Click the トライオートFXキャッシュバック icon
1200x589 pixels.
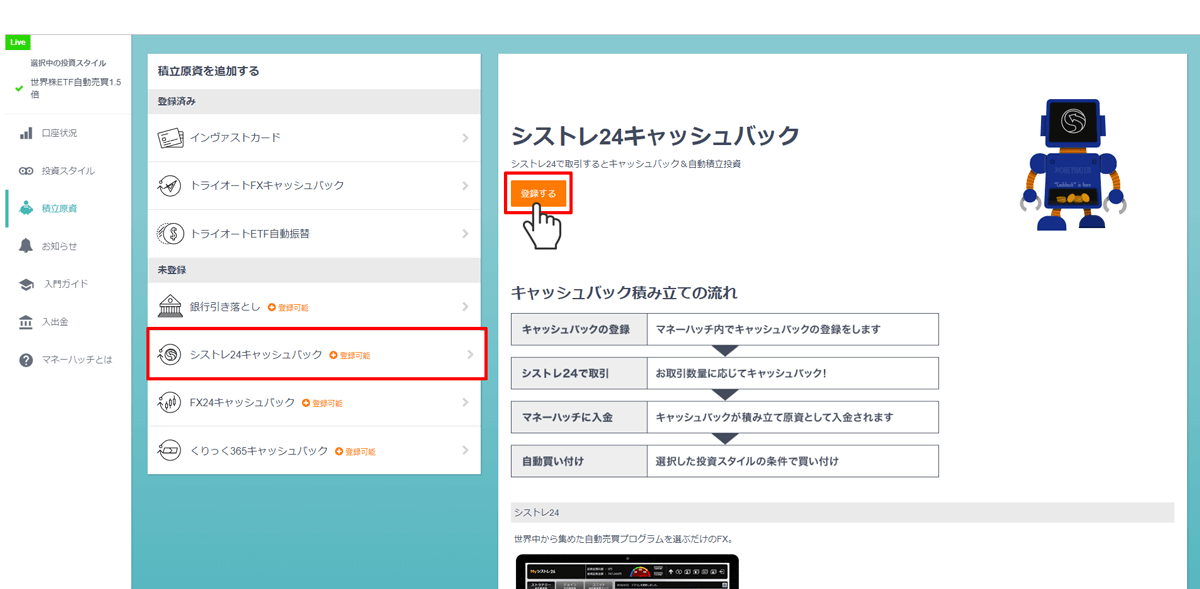pyautogui.click(x=170, y=186)
